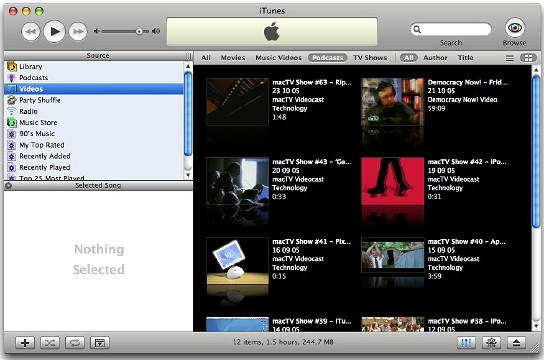The width and height of the screenshot is (544, 360).
Task: Open Party Shuffle
Action: click(94, 100)
